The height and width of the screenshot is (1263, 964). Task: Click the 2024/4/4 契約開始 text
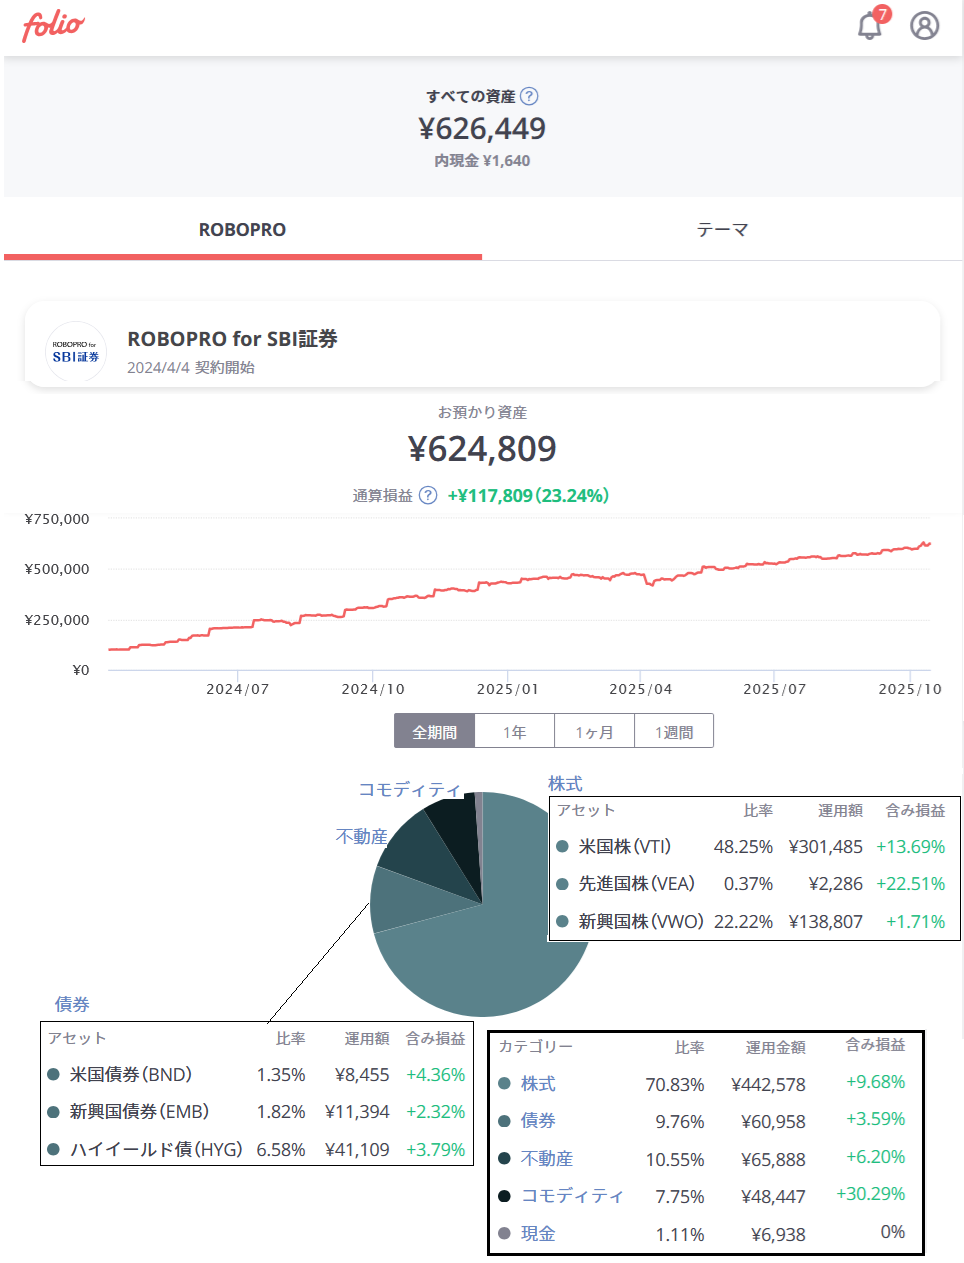pos(191,367)
